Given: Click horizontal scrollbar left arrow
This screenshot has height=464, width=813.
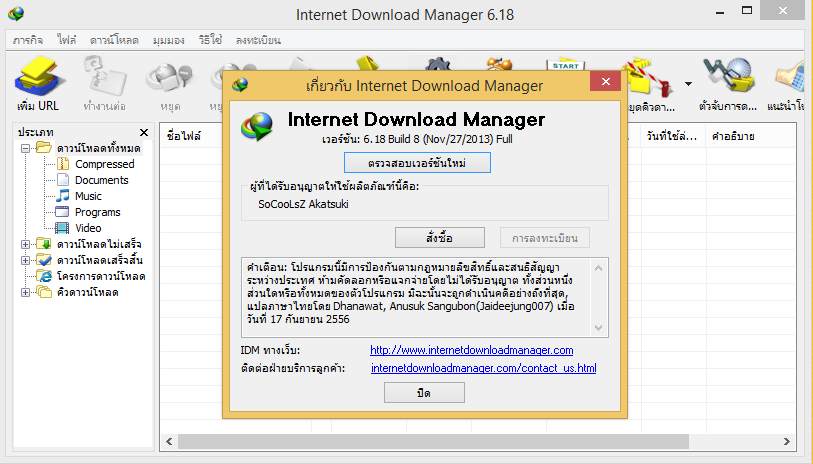Looking at the screenshot, I should (x=169, y=441).
